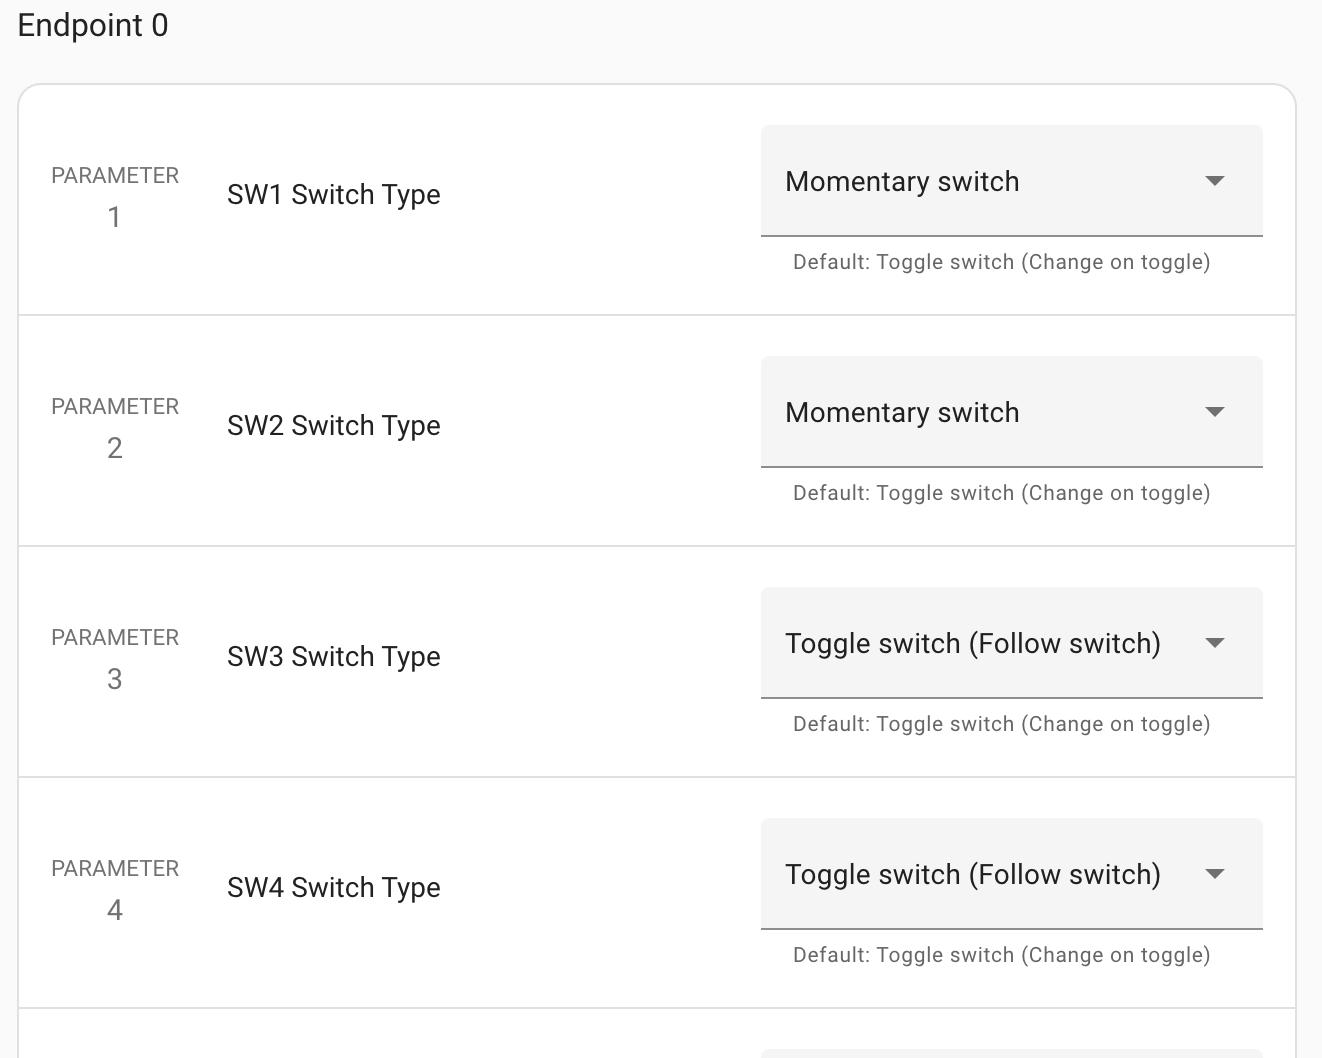Open the SW2 Switch Type dropdown

click(1011, 412)
